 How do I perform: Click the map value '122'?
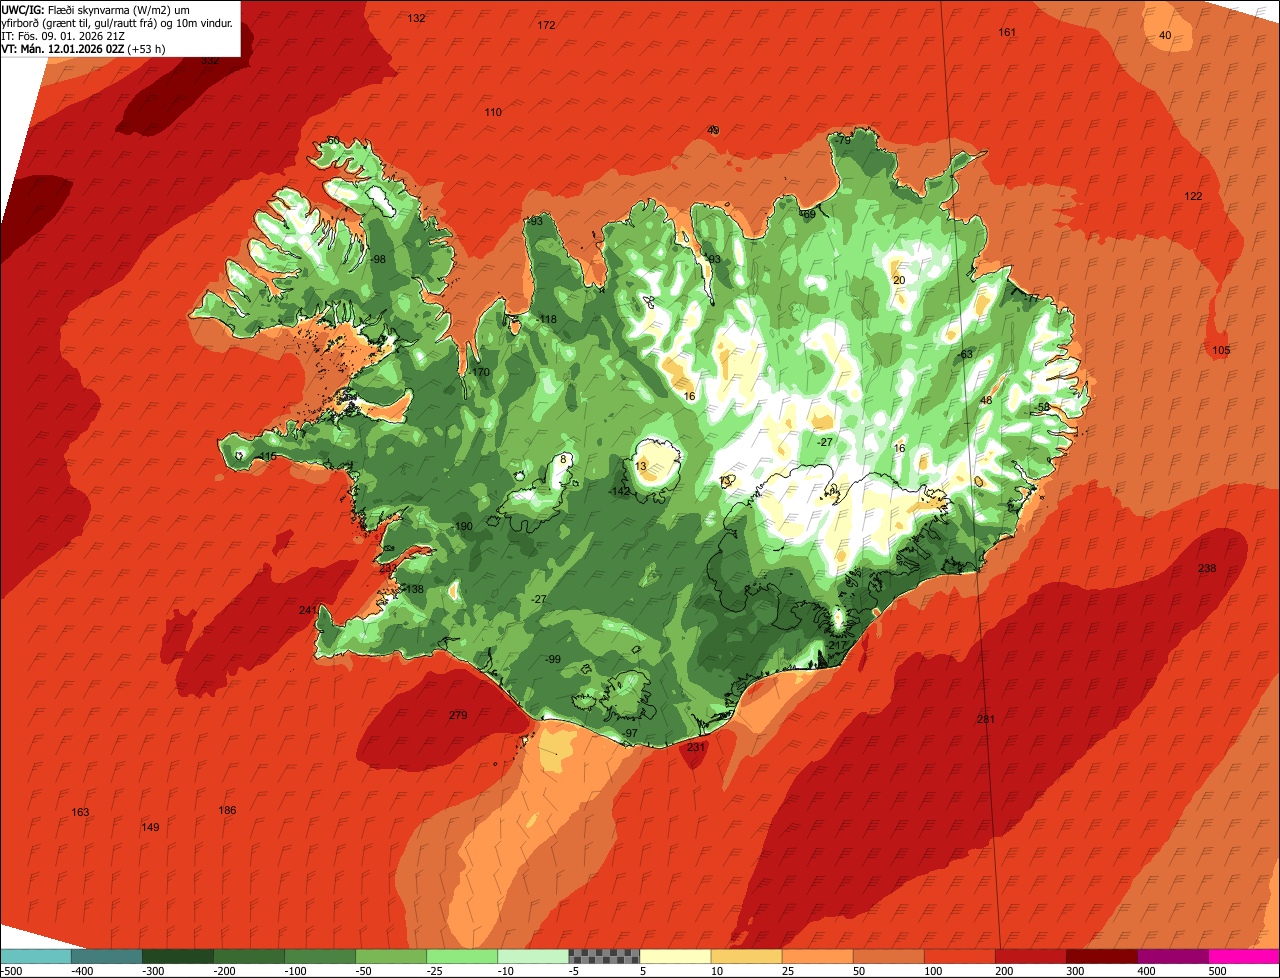(1193, 196)
